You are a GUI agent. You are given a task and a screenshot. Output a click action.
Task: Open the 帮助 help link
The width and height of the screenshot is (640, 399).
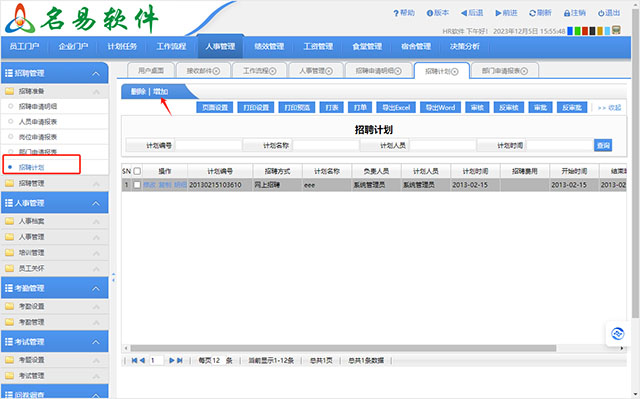click(x=404, y=13)
